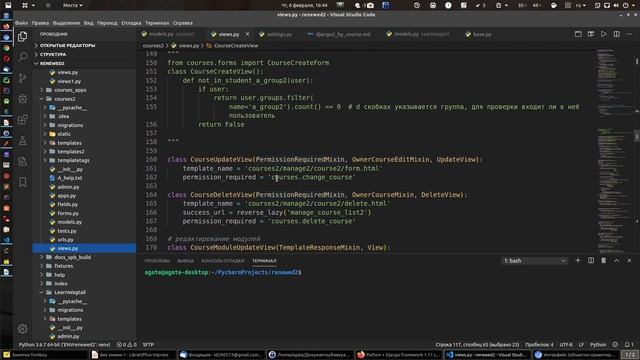
Task: Switch to the Debug Console panel tab
Action: [222, 260]
